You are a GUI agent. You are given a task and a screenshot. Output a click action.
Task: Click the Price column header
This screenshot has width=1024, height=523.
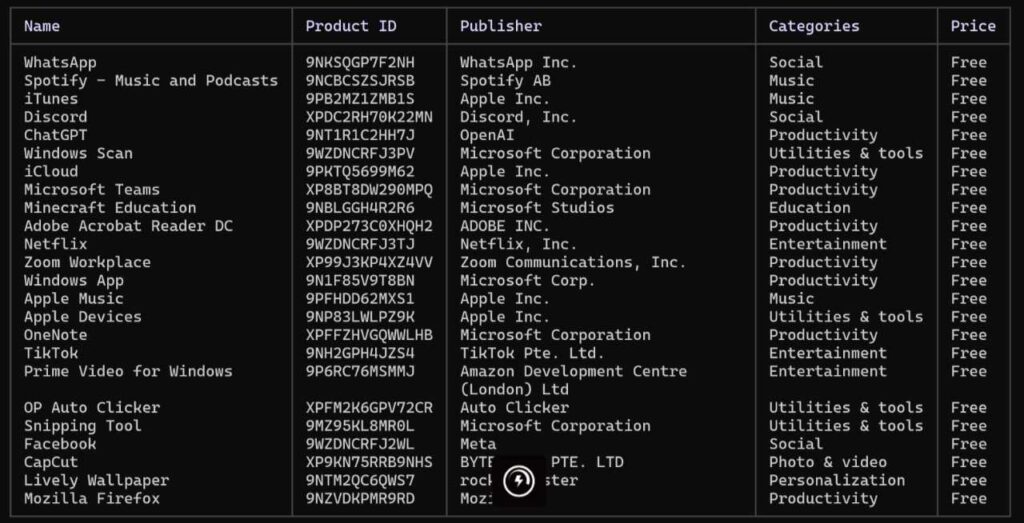pyautogui.click(x=972, y=26)
